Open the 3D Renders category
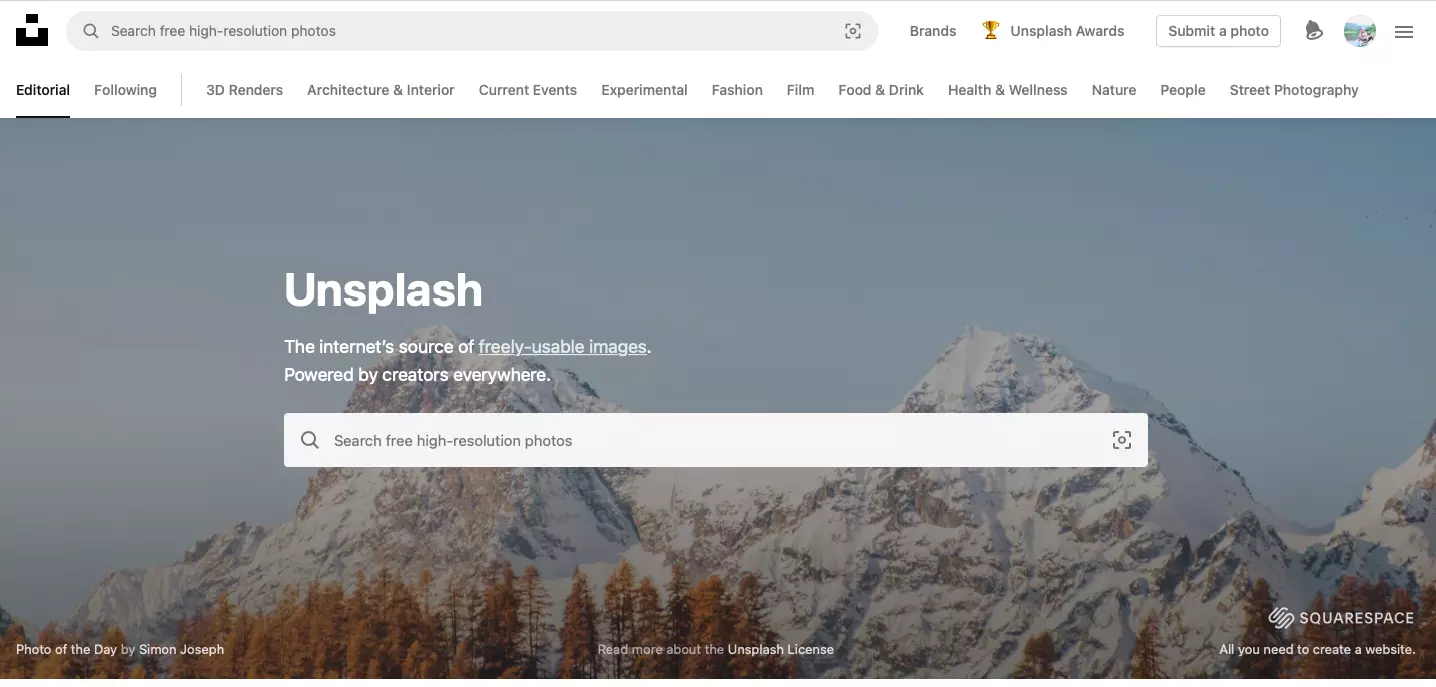Image resolution: width=1436 pixels, height=687 pixels. (x=244, y=90)
